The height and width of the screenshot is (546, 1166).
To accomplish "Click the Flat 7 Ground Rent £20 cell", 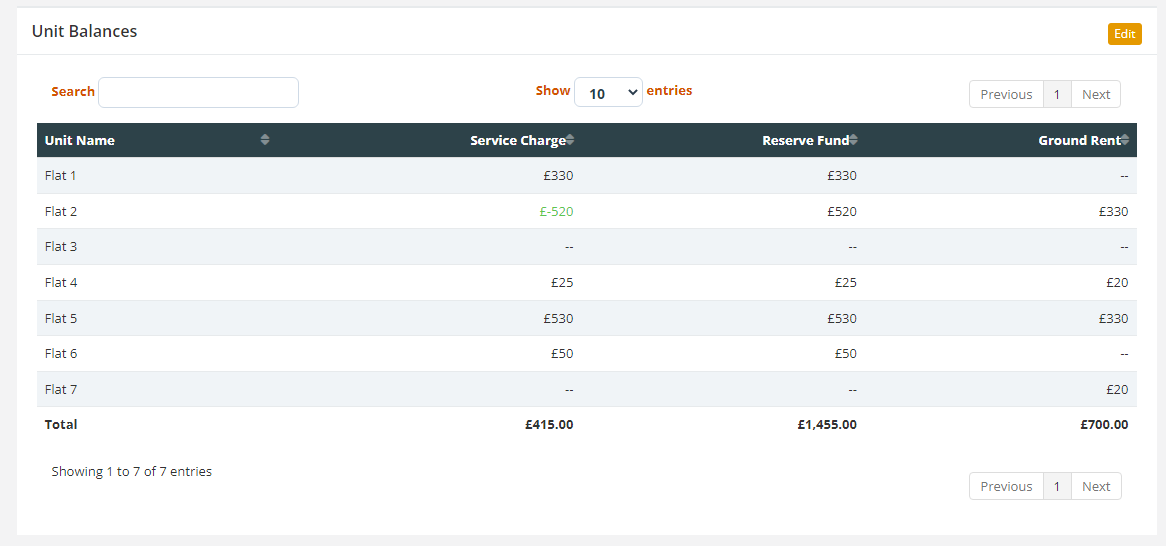I will (x=1117, y=389).
